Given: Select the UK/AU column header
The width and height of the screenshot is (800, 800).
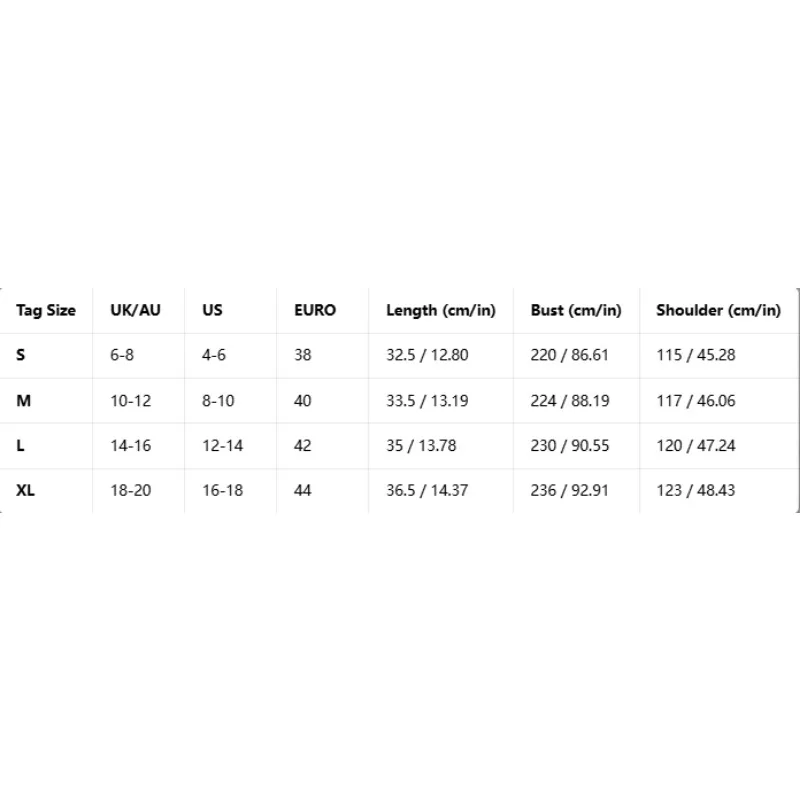Looking at the screenshot, I should pyautogui.click(x=135, y=310).
